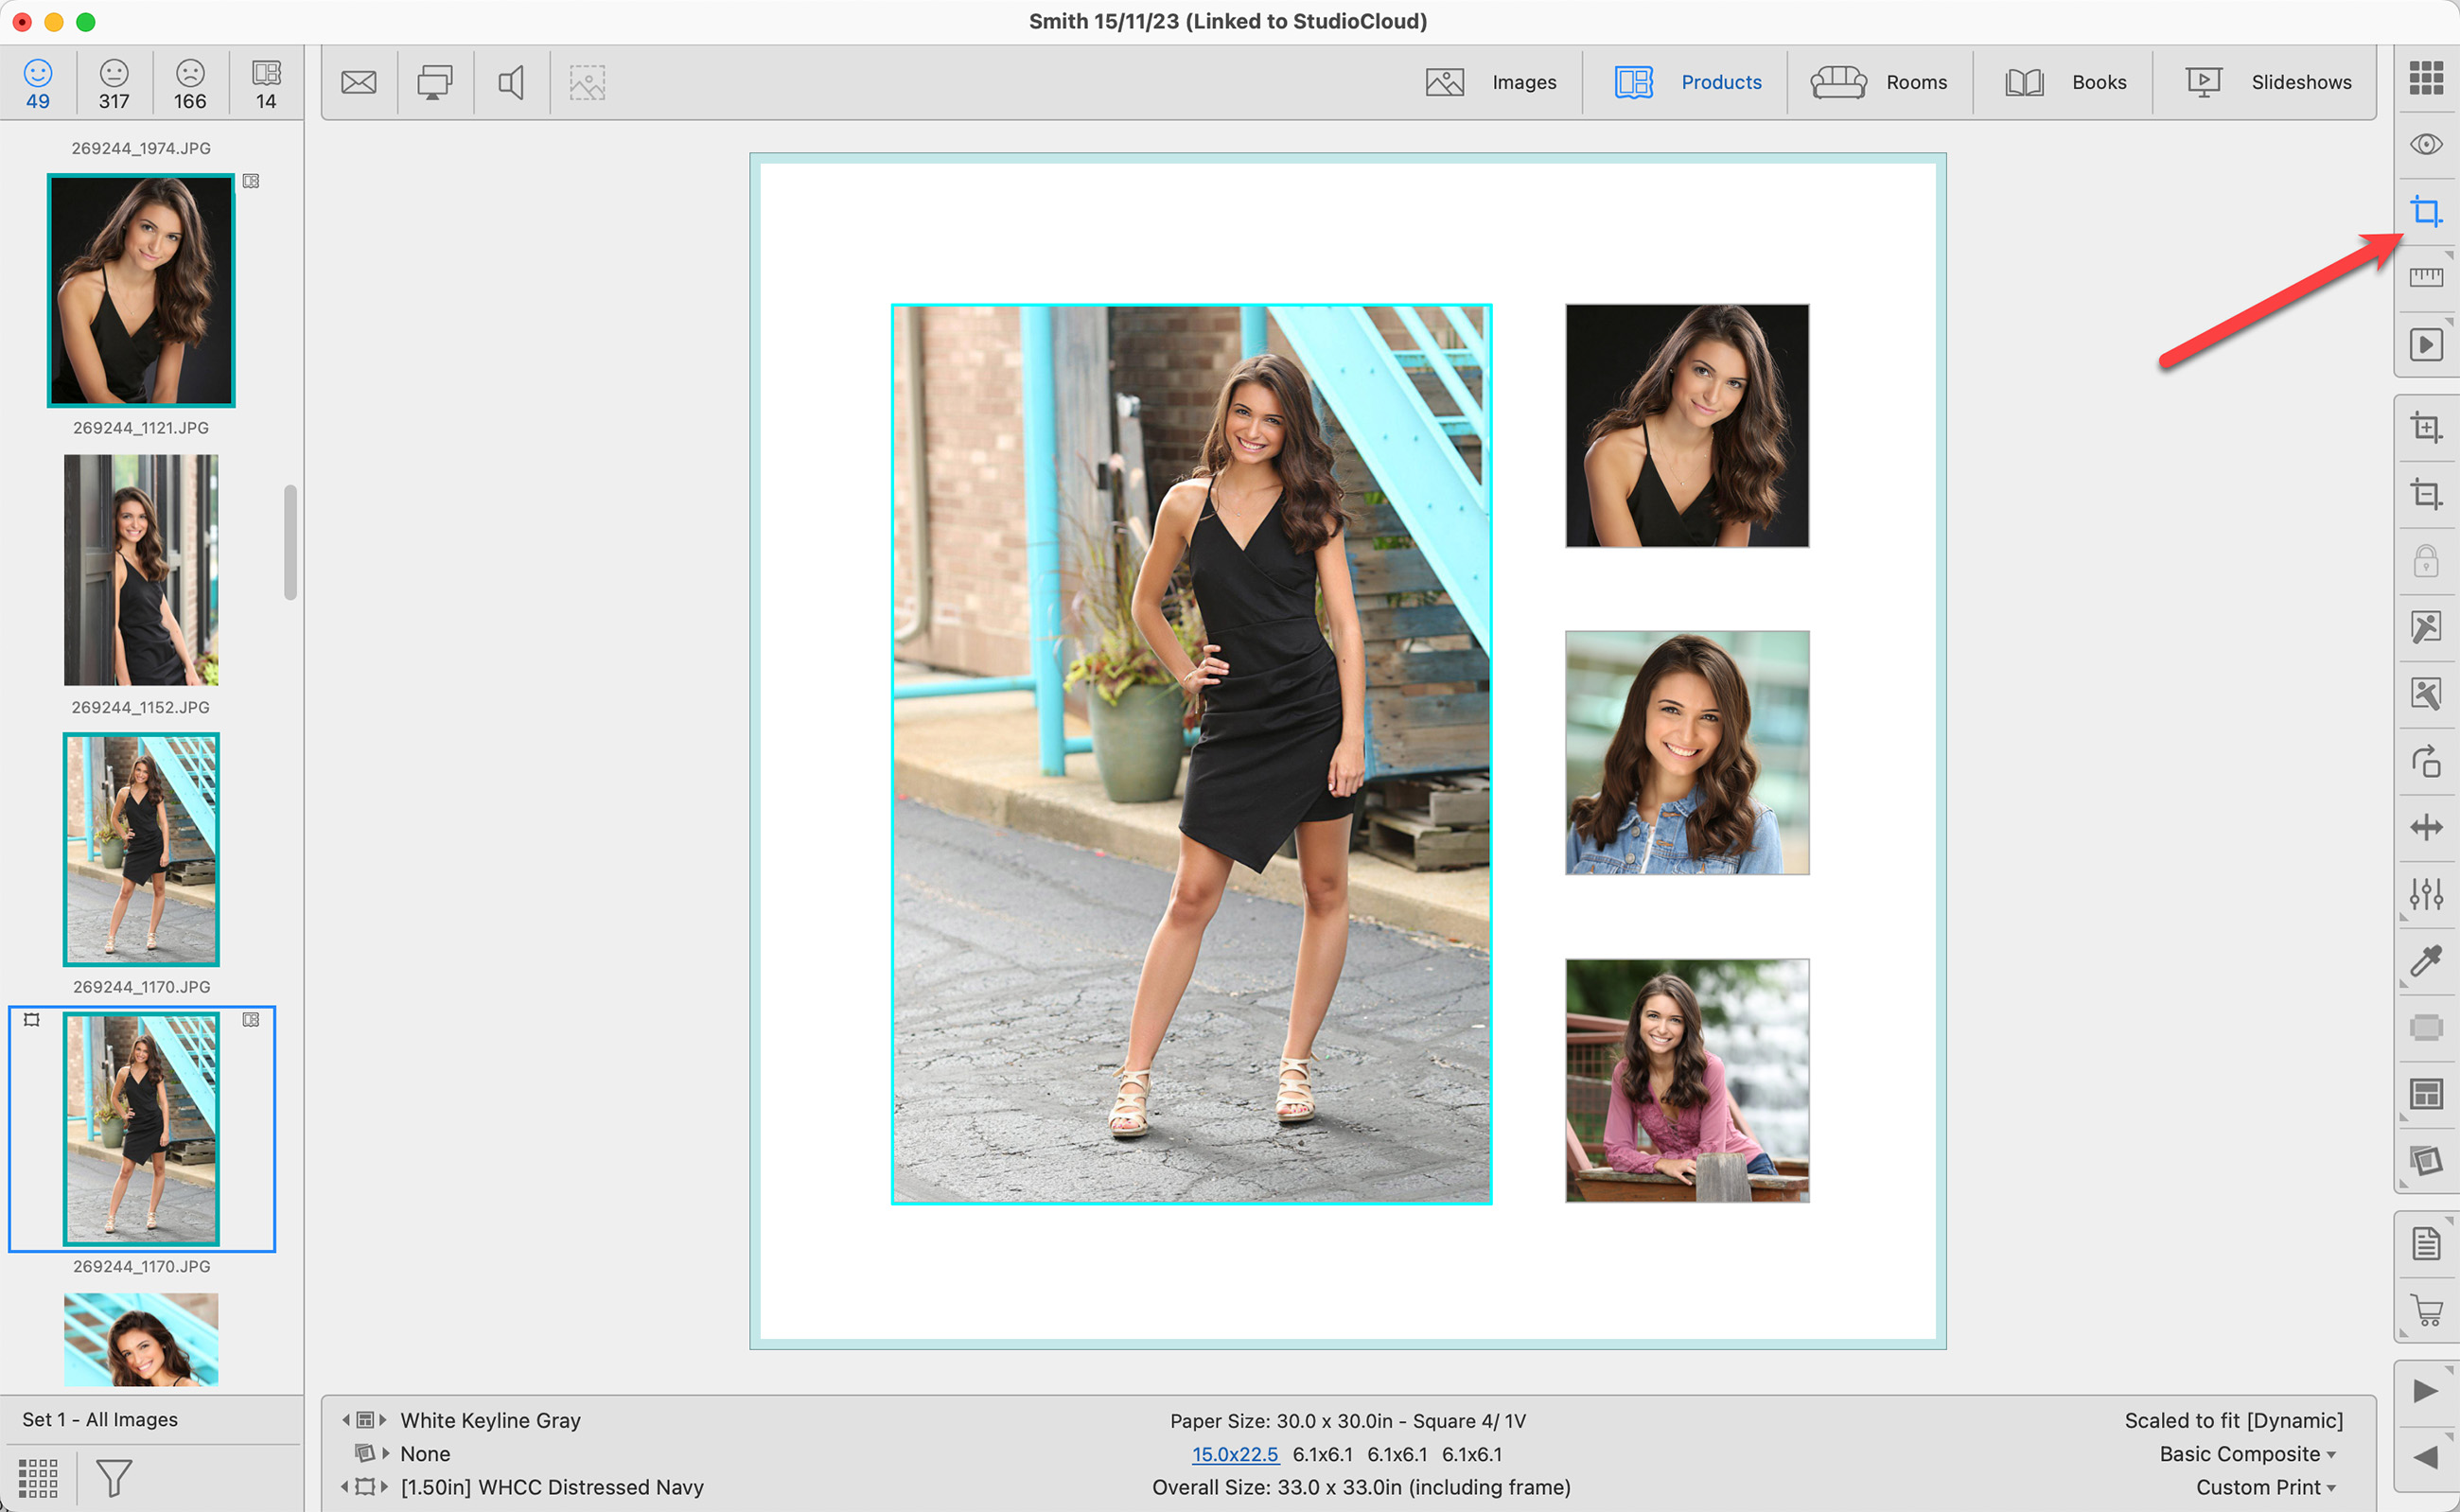The height and width of the screenshot is (1512, 2460).
Task: Open the funnel filter icon
Action: [x=113, y=1477]
